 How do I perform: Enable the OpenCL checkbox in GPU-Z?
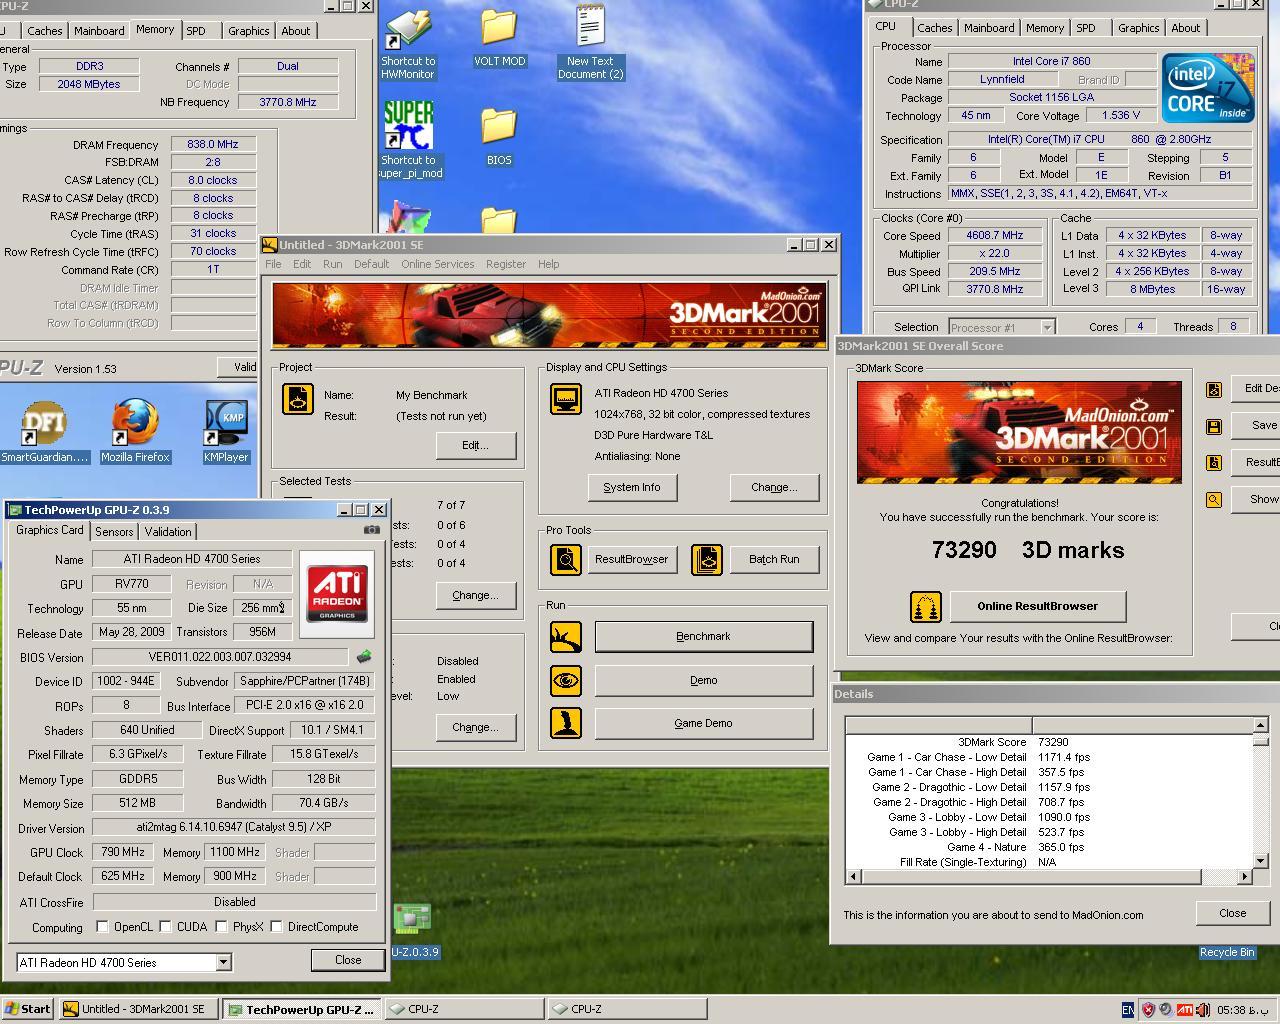pos(102,926)
